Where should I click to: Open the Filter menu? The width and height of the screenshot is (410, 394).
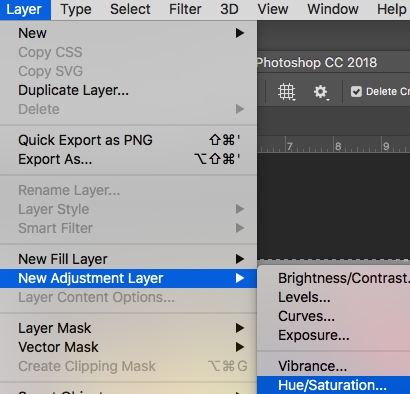(x=185, y=9)
